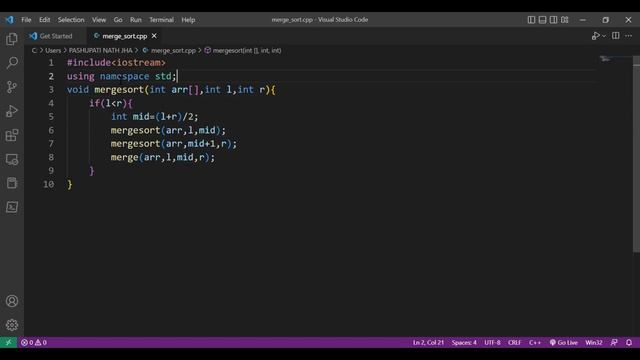This screenshot has width=640, height=360.
Task: Click line number 5 in gutter
Action: pyautogui.click(x=51, y=117)
